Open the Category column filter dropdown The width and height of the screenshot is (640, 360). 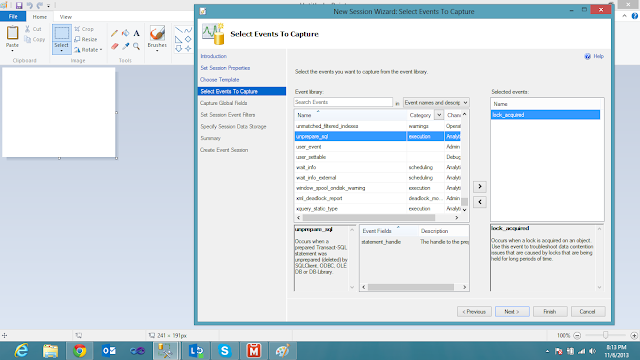pyautogui.click(x=439, y=115)
